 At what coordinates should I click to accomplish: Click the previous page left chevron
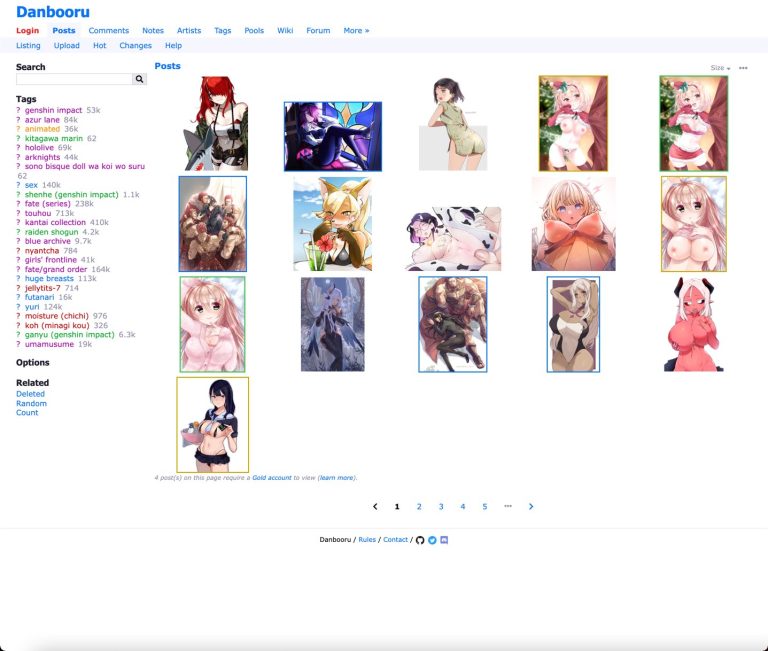click(375, 506)
